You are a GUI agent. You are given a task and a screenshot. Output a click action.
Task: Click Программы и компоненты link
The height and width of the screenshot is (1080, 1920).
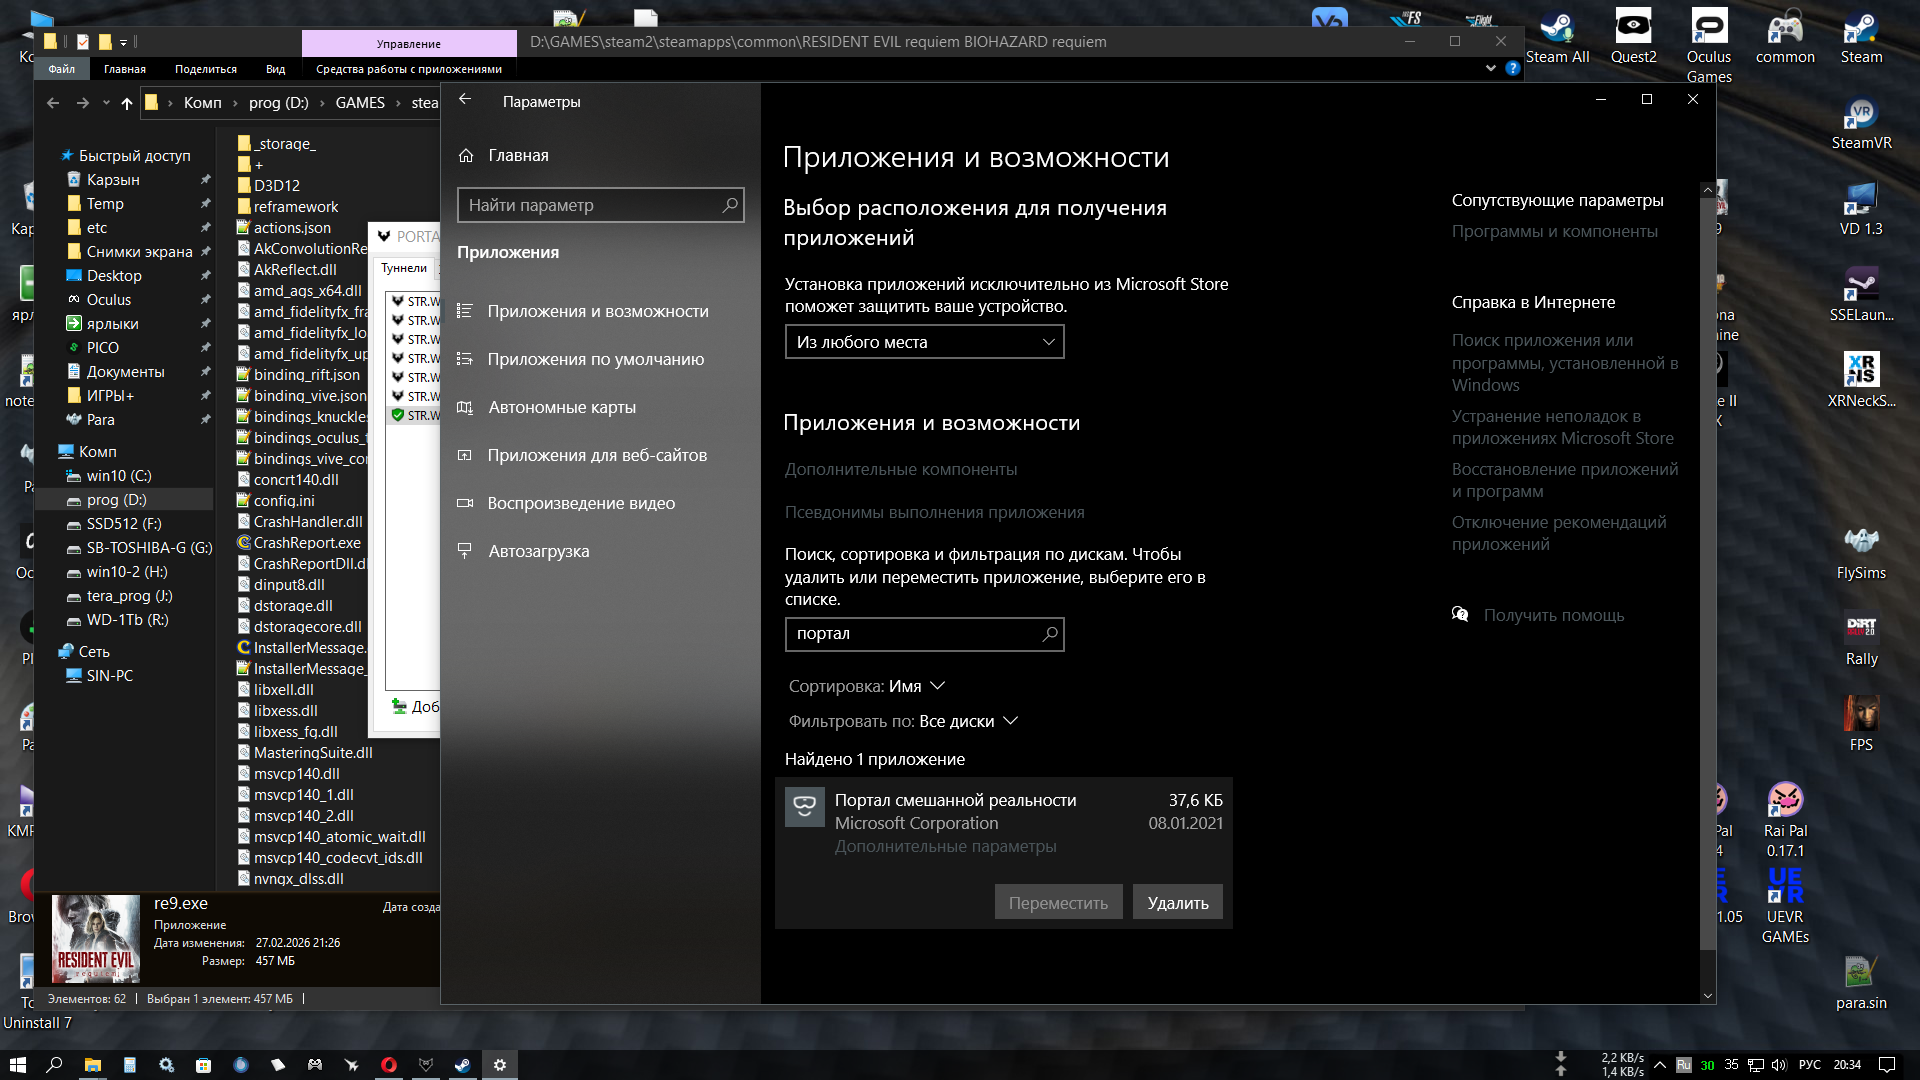[x=1554, y=232]
